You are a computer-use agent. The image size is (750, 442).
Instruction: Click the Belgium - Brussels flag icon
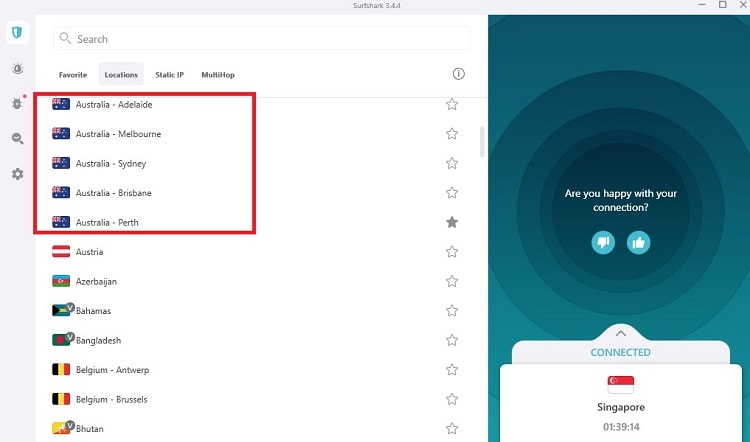pyautogui.click(x=61, y=399)
